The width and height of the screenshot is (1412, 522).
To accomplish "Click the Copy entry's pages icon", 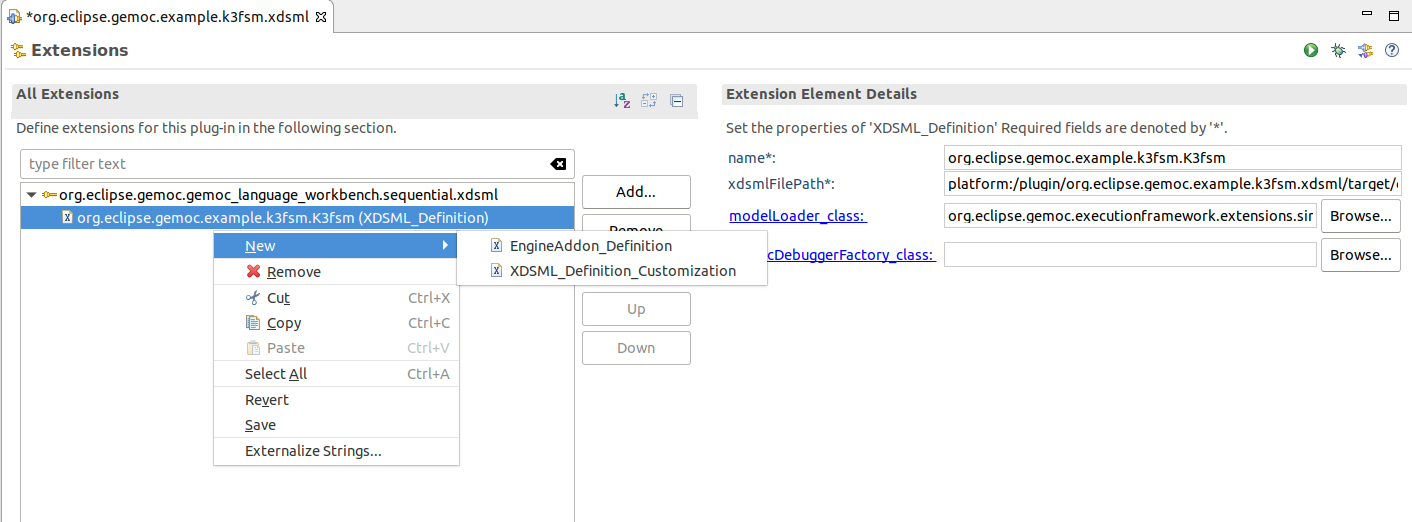I will point(253,323).
